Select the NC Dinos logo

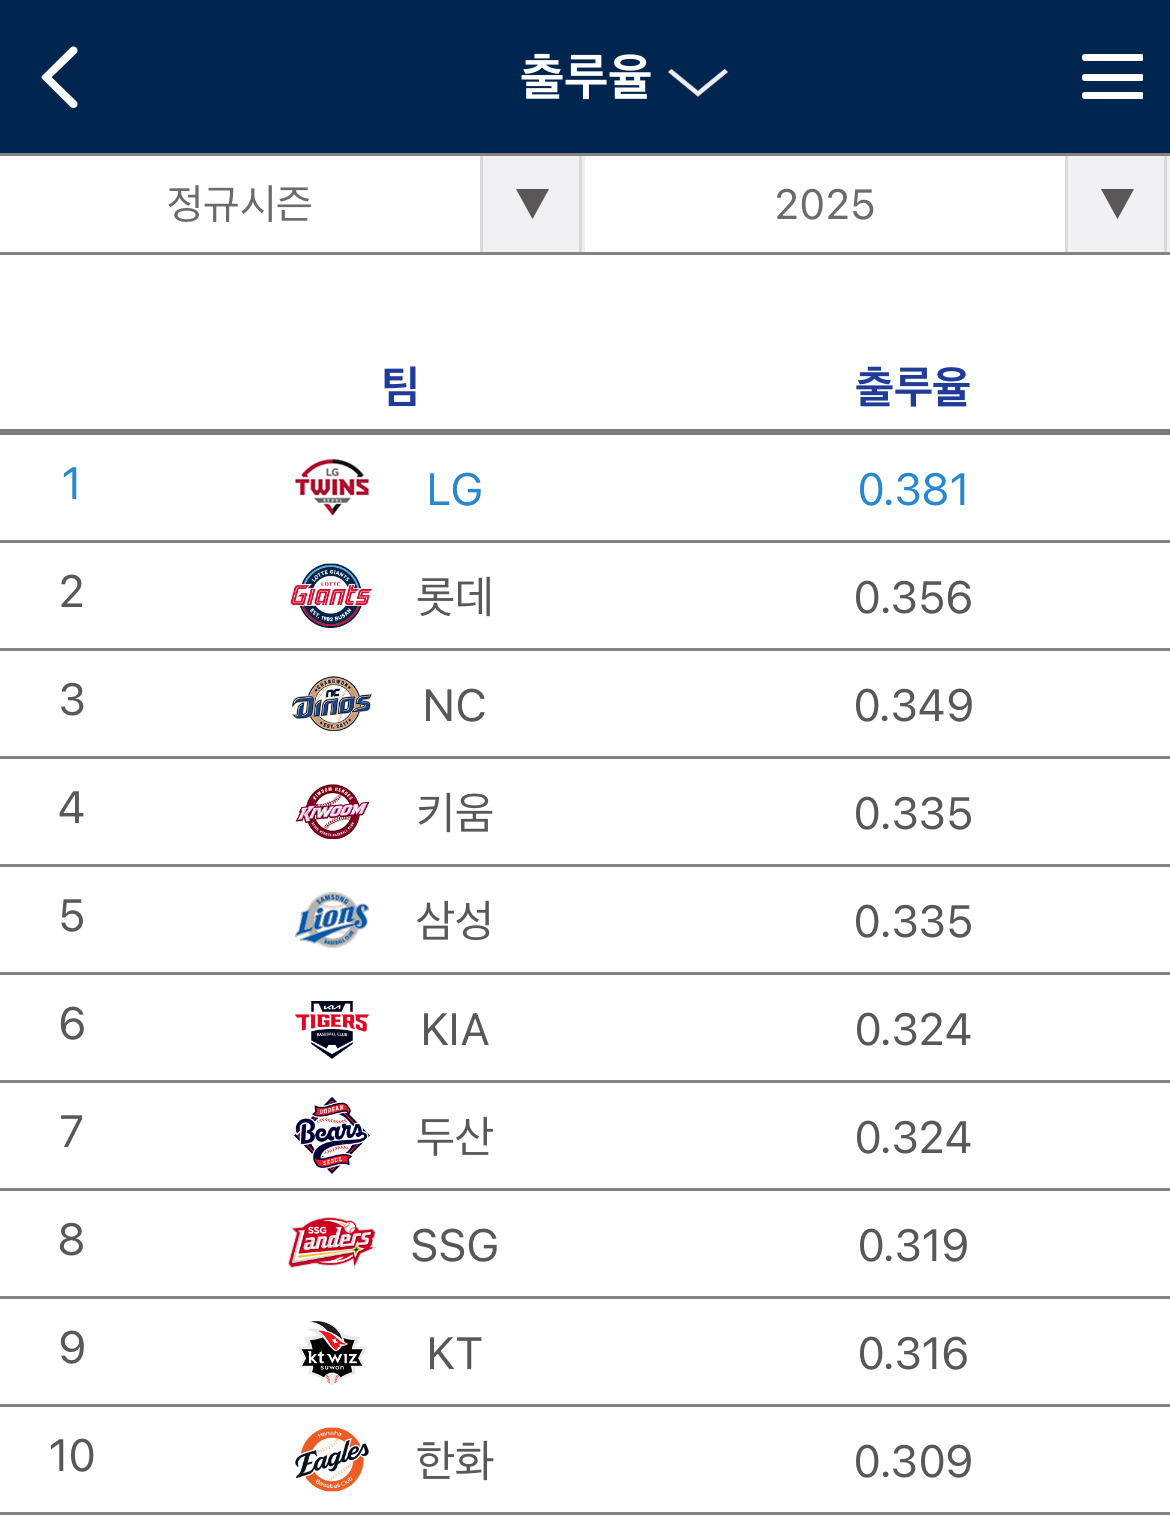[x=332, y=704]
